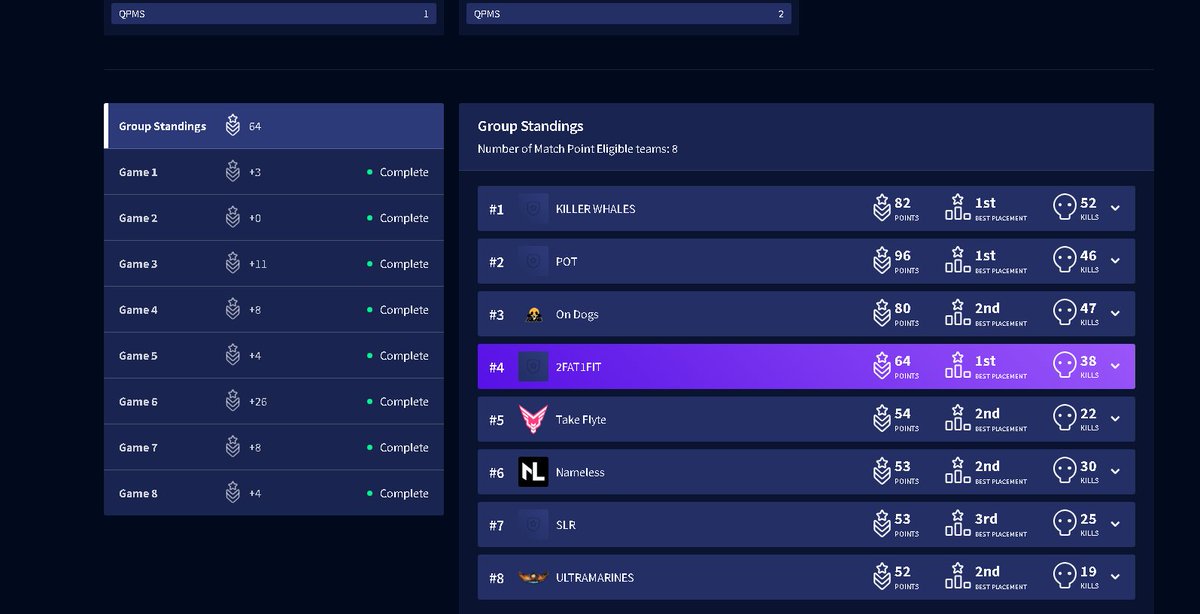Click the right QPMS entry with value 2
This screenshot has height=614, width=1200.
tap(628, 14)
